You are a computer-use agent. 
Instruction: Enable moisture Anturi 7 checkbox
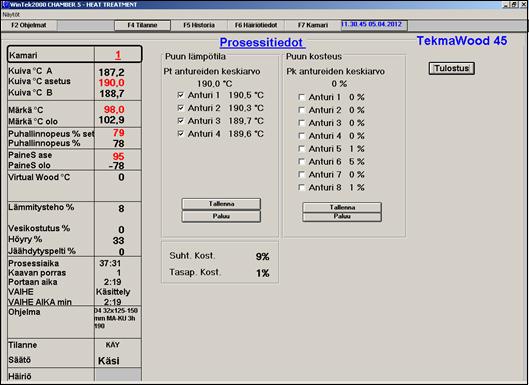[302, 174]
